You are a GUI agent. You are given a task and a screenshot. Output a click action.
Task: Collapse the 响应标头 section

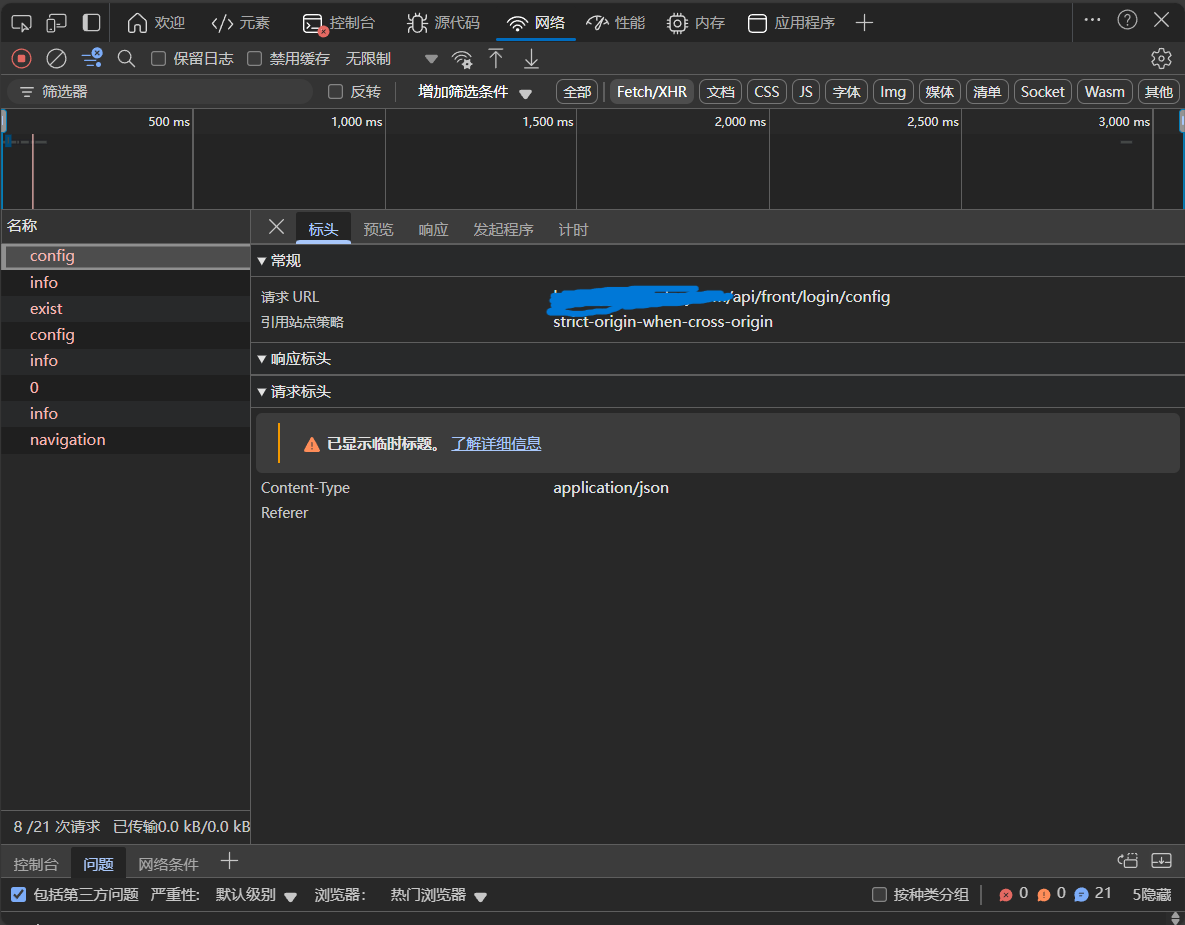pyautogui.click(x=294, y=359)
